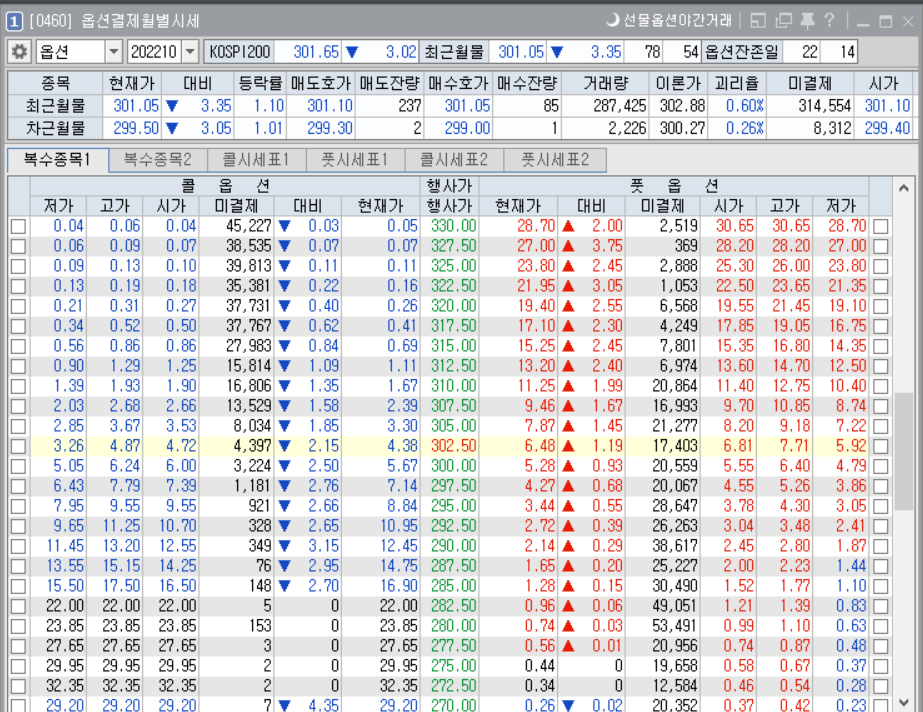Click the KOSPI200 label button
923x712 pixels.
[x=240, y=52]
